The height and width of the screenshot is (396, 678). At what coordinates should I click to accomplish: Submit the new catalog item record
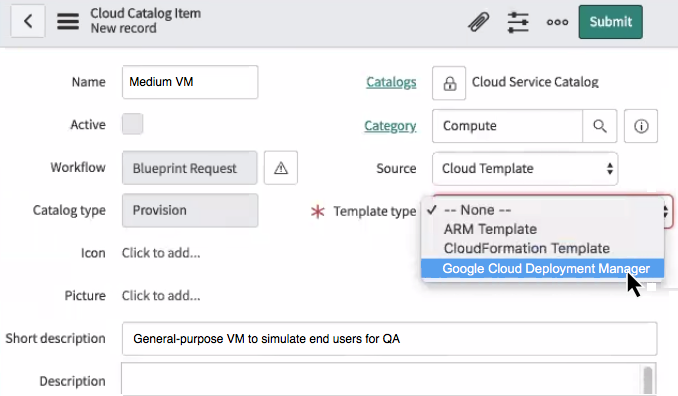tap(611, 22)
